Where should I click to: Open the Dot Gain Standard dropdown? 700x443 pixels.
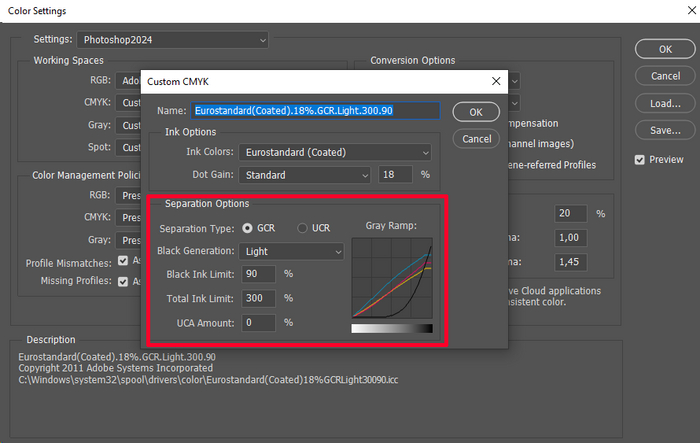[305, 175]
